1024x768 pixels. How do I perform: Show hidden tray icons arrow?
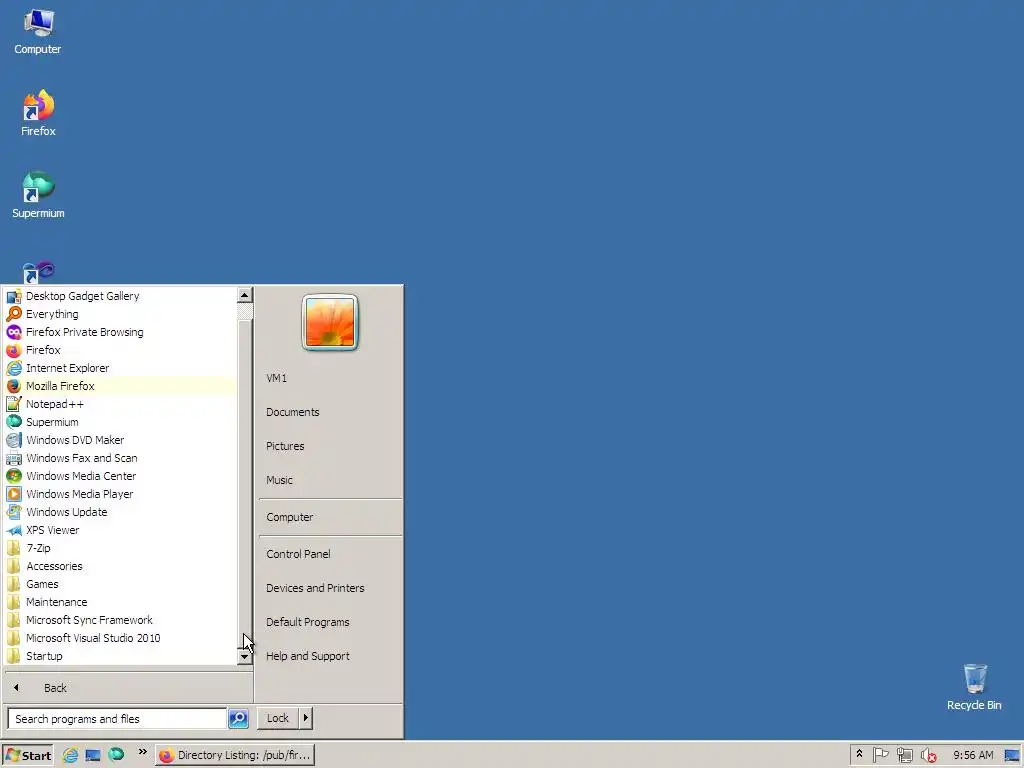(859, 754)
